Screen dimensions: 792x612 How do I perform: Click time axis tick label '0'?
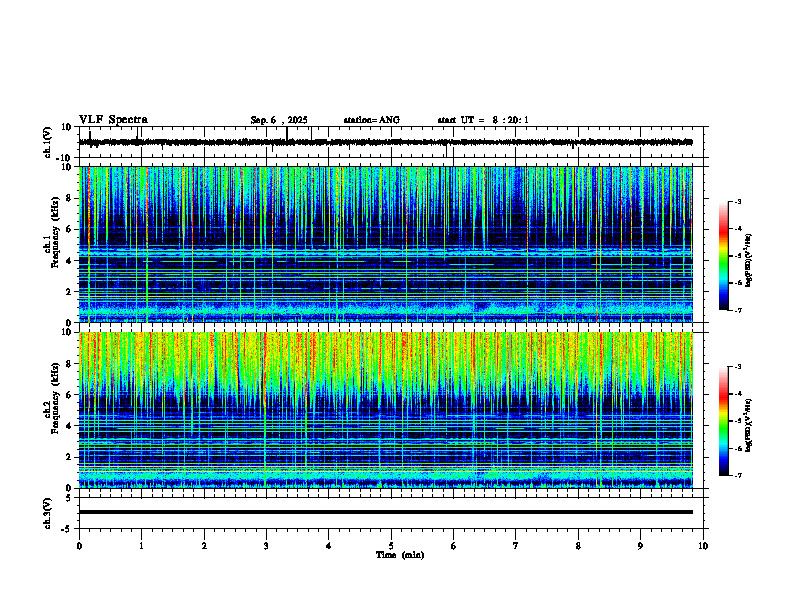[79, 546]
